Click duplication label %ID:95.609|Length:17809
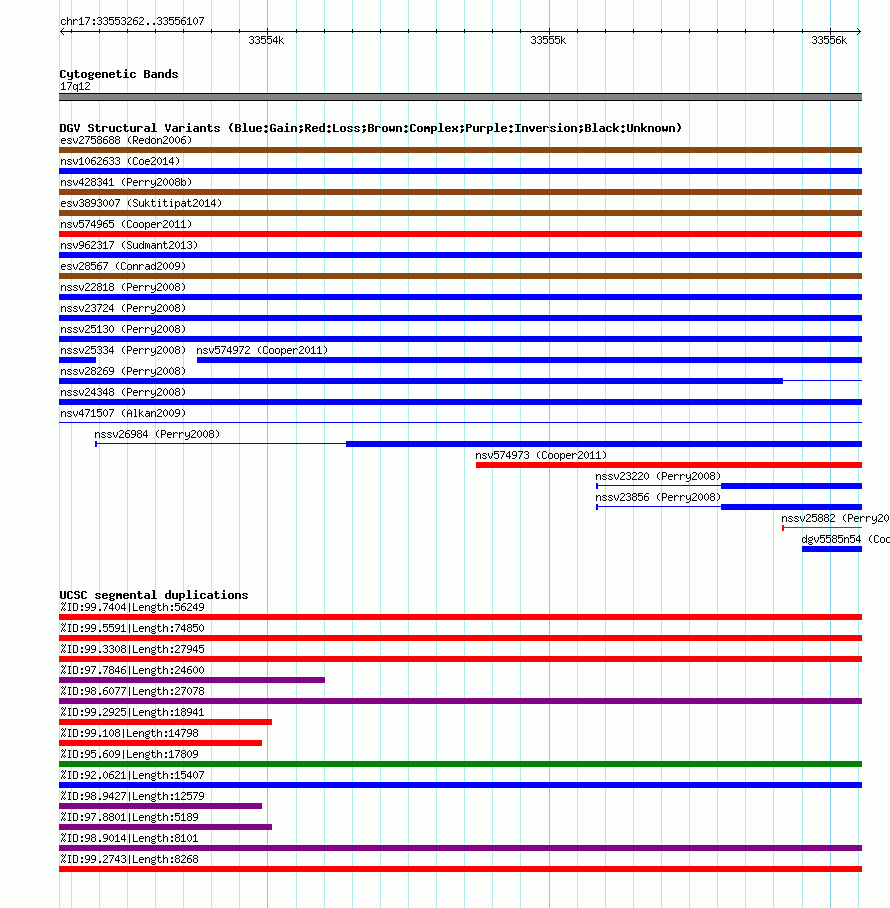 [x=129, y=754]
